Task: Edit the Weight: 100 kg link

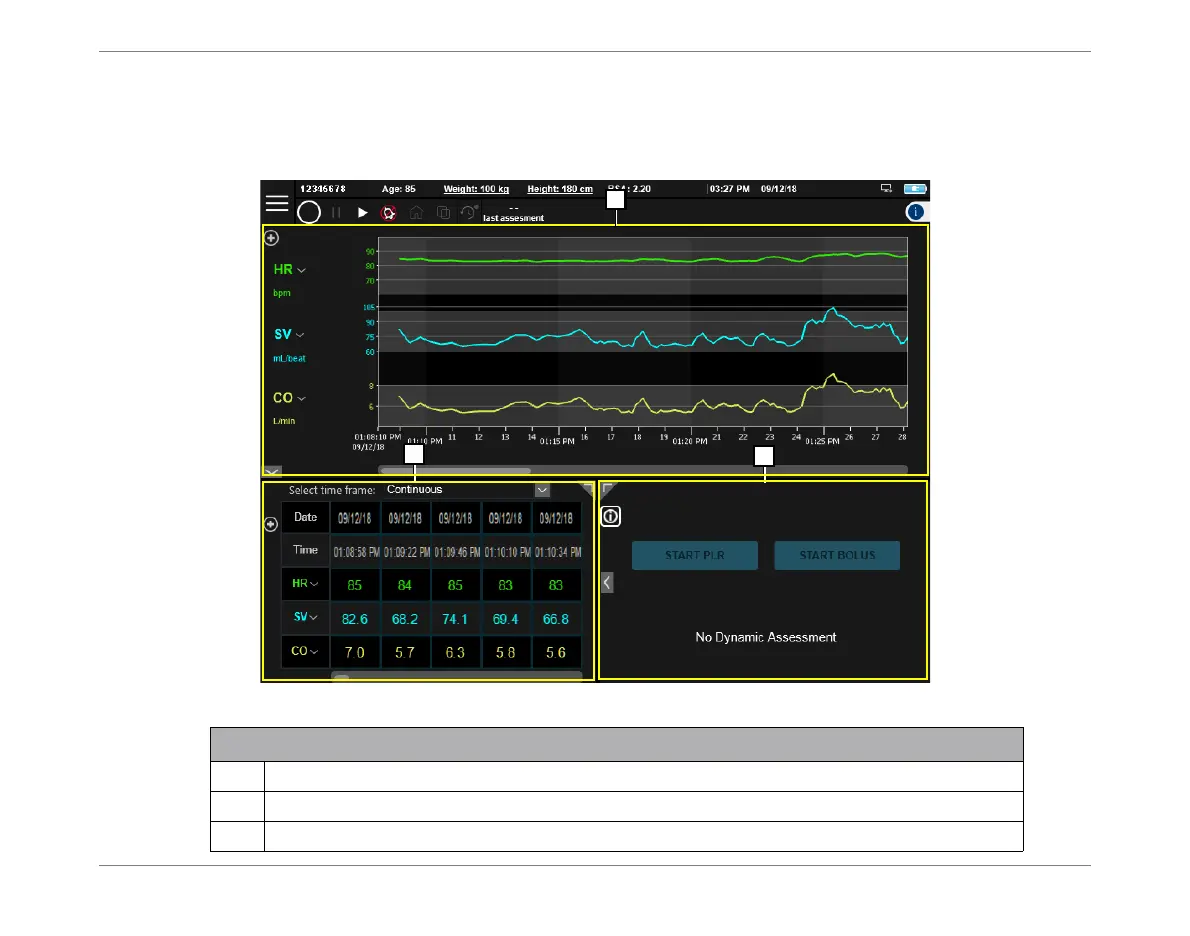Action: coord(476,189)
